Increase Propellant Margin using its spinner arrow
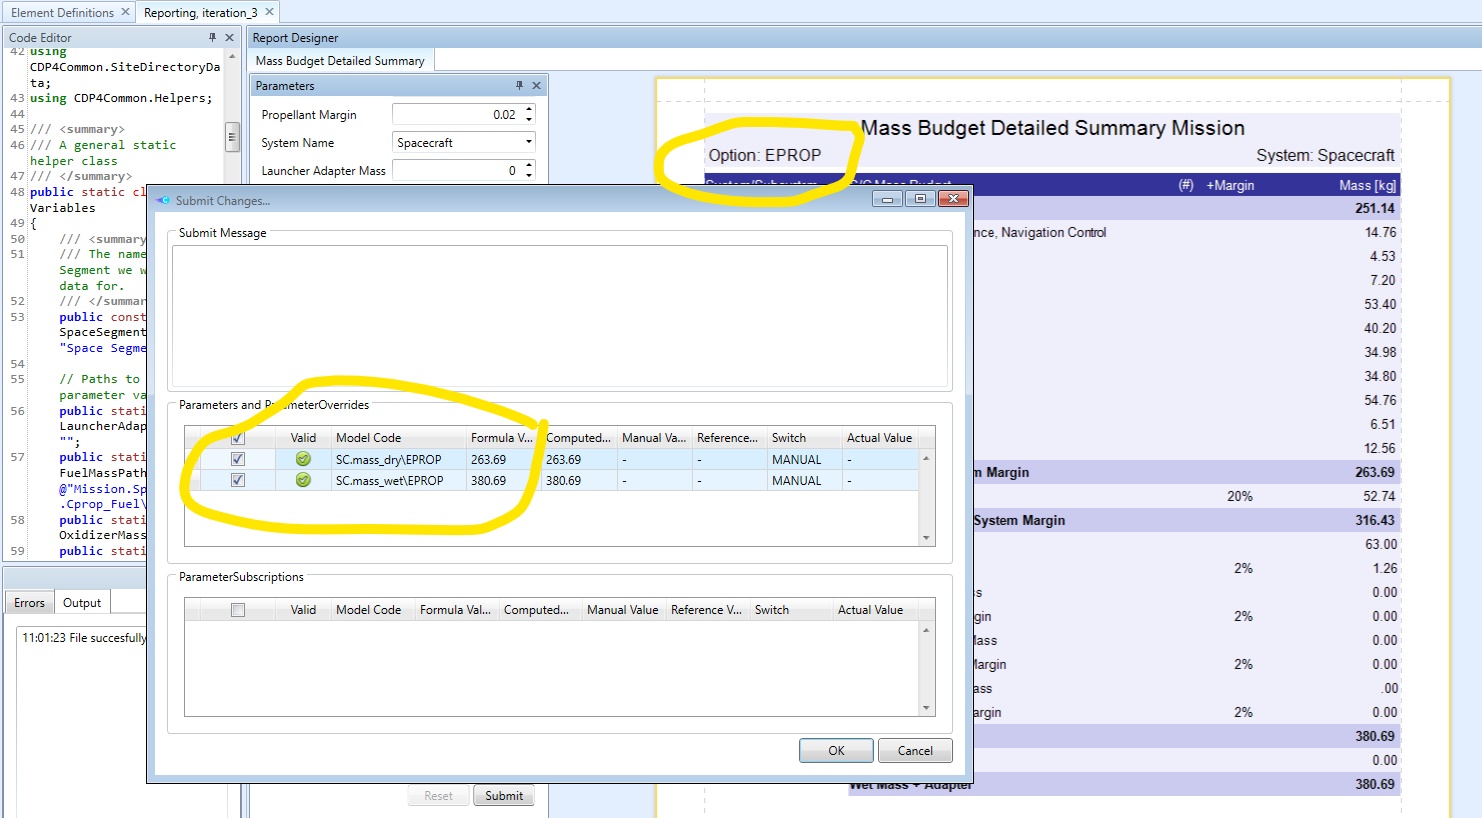 coord(529,108)
